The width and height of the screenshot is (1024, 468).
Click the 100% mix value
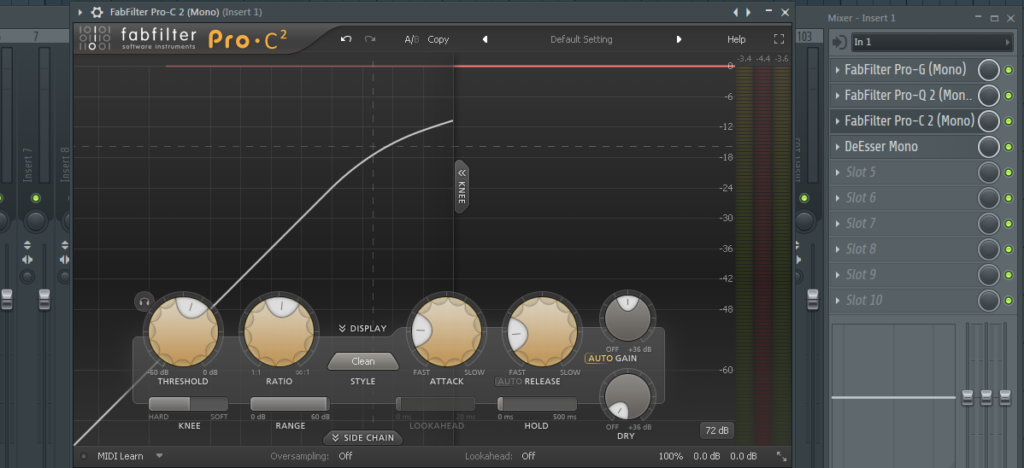point(671,456)
